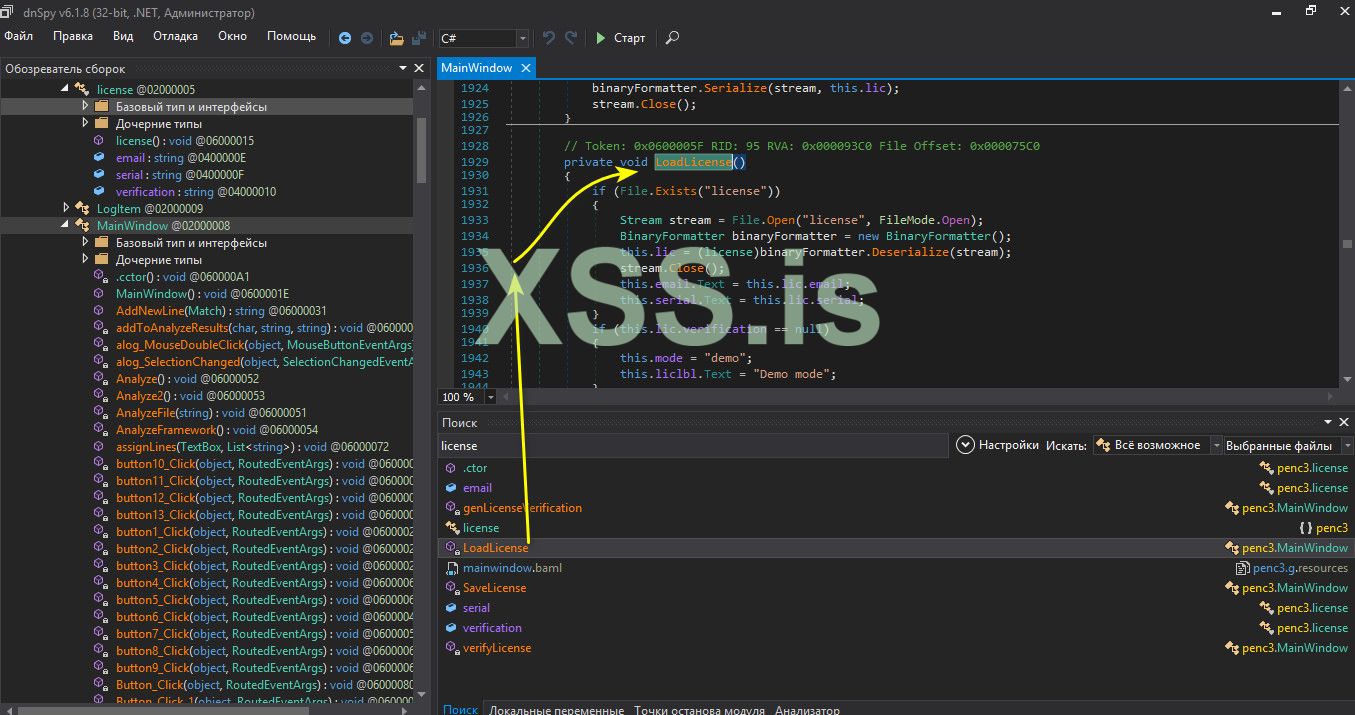
Task: Click the save all toolbar icon
Action: (418, 38)
